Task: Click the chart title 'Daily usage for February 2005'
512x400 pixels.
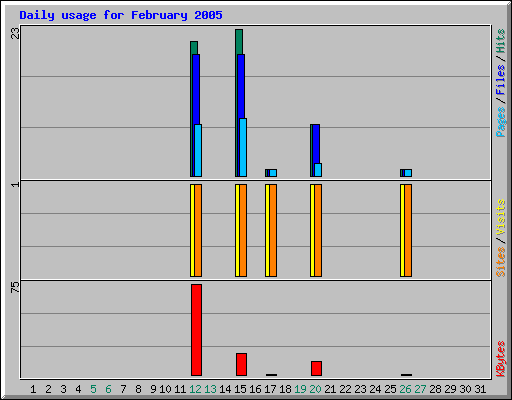Action: [x=121, y=15]
